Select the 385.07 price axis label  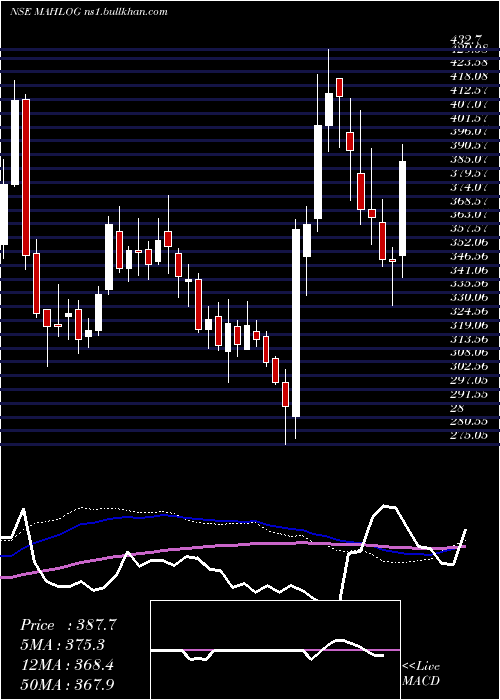(x=469, y=159)
